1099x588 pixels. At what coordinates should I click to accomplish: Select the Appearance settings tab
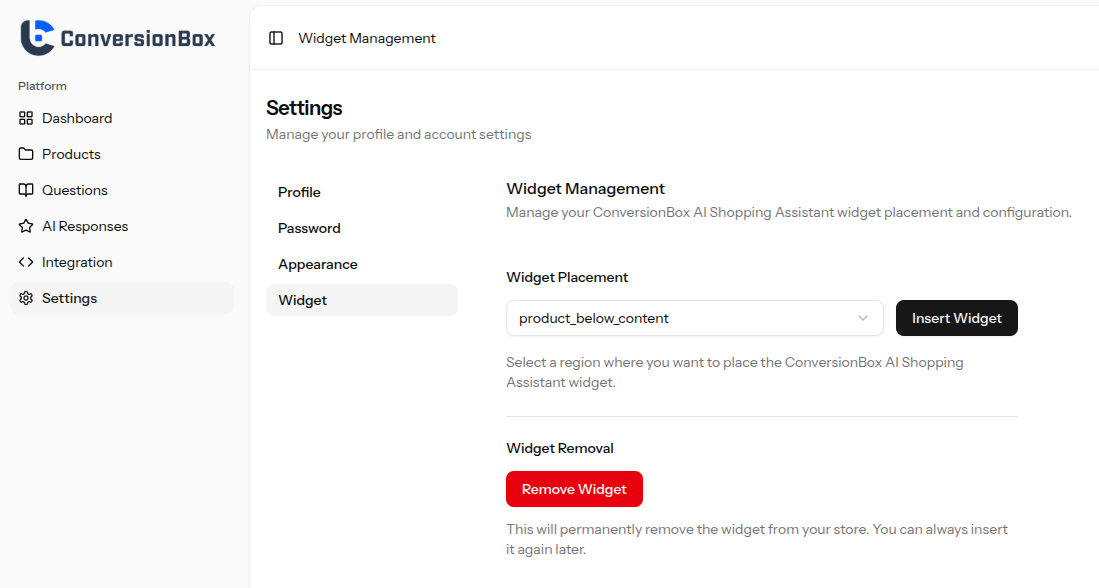point(317,264)
